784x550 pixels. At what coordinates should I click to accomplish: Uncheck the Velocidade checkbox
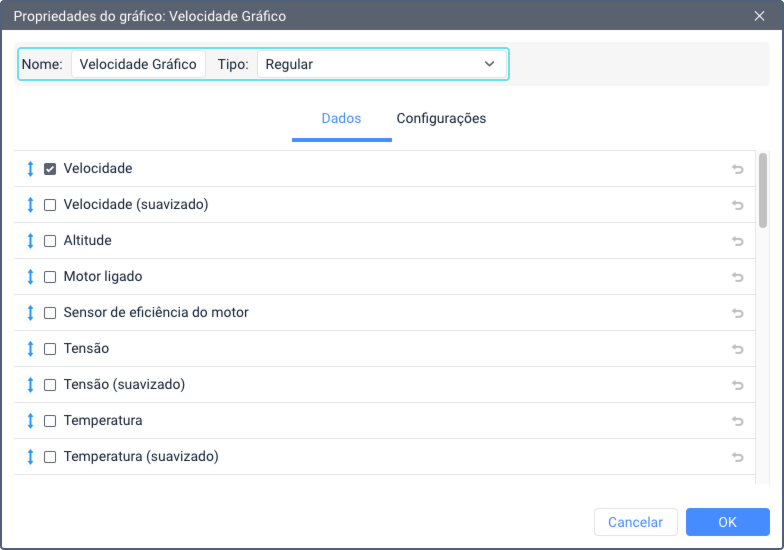(x=50, y=169)
